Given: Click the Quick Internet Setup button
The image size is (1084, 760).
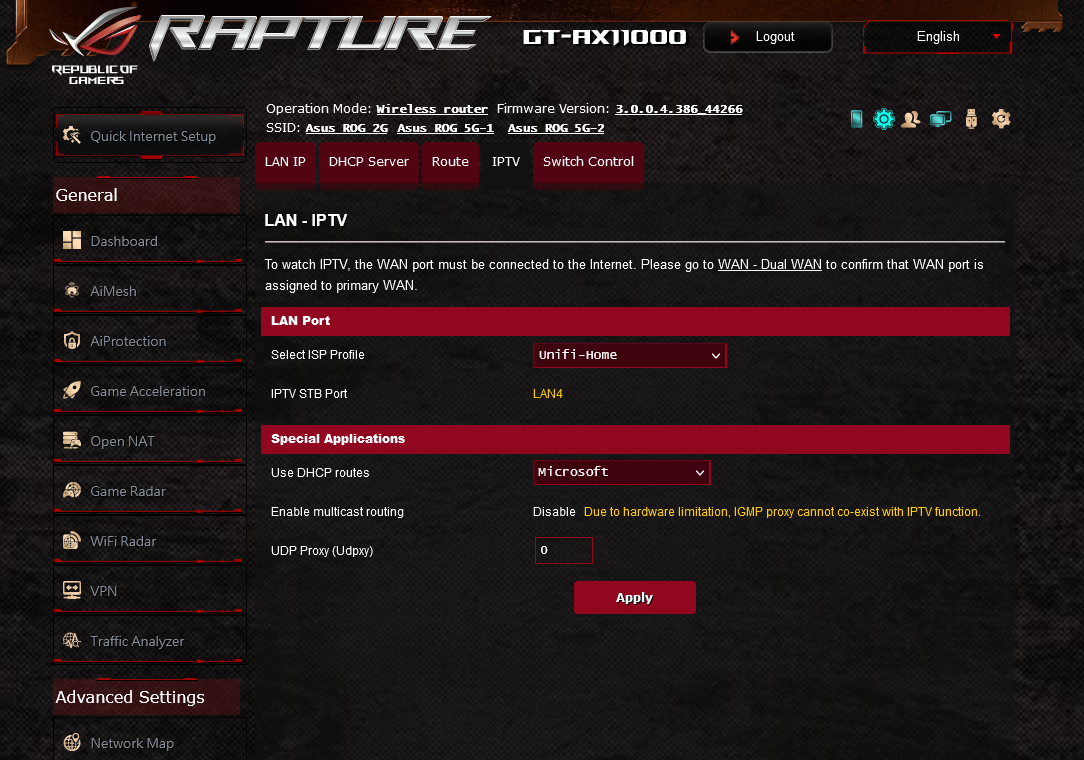Looking at the screenshot, I should pos(149,136).
